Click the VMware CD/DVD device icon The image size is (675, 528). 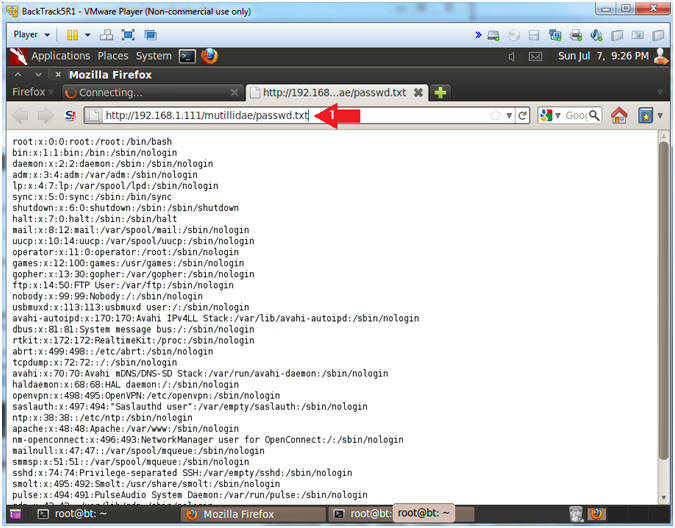click(514, 35)
